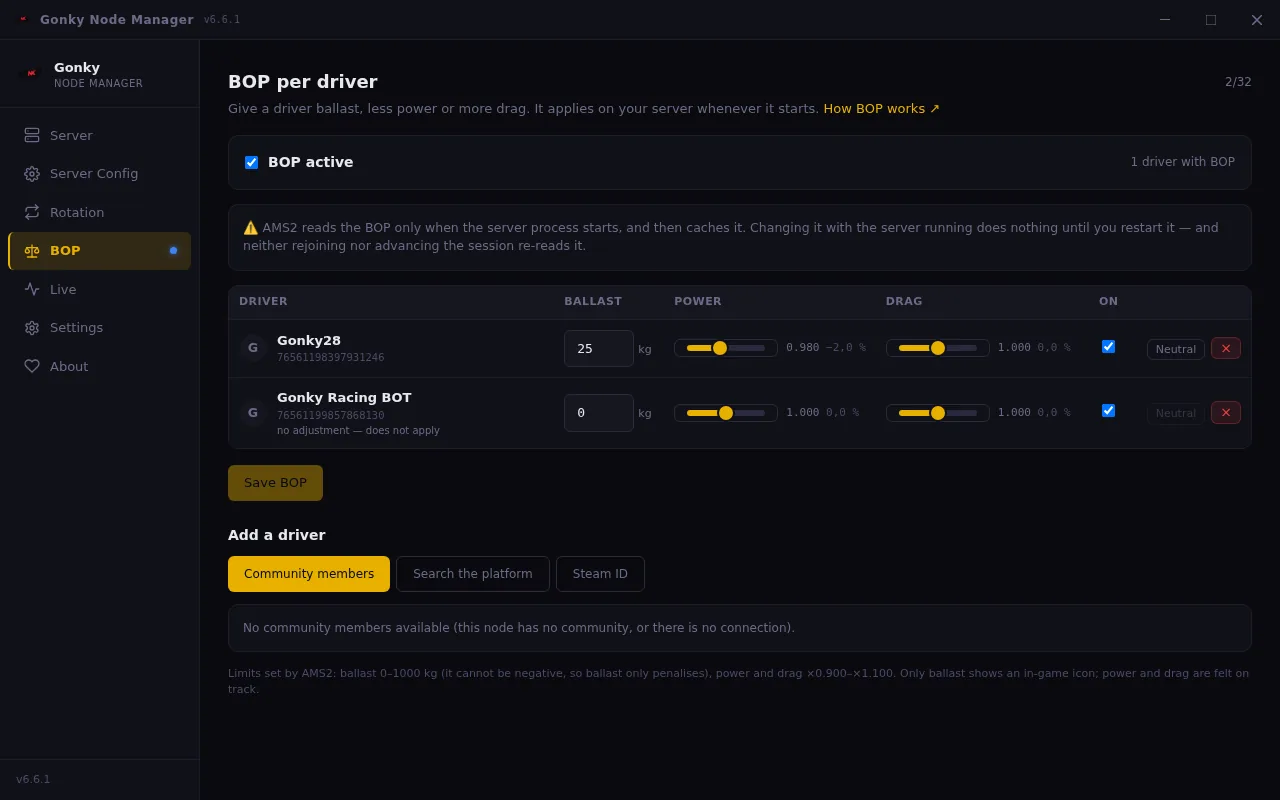1280x800 pixels.
Task: Click Neutral for Gonky Racing BOT
Action: [1176, 413]
